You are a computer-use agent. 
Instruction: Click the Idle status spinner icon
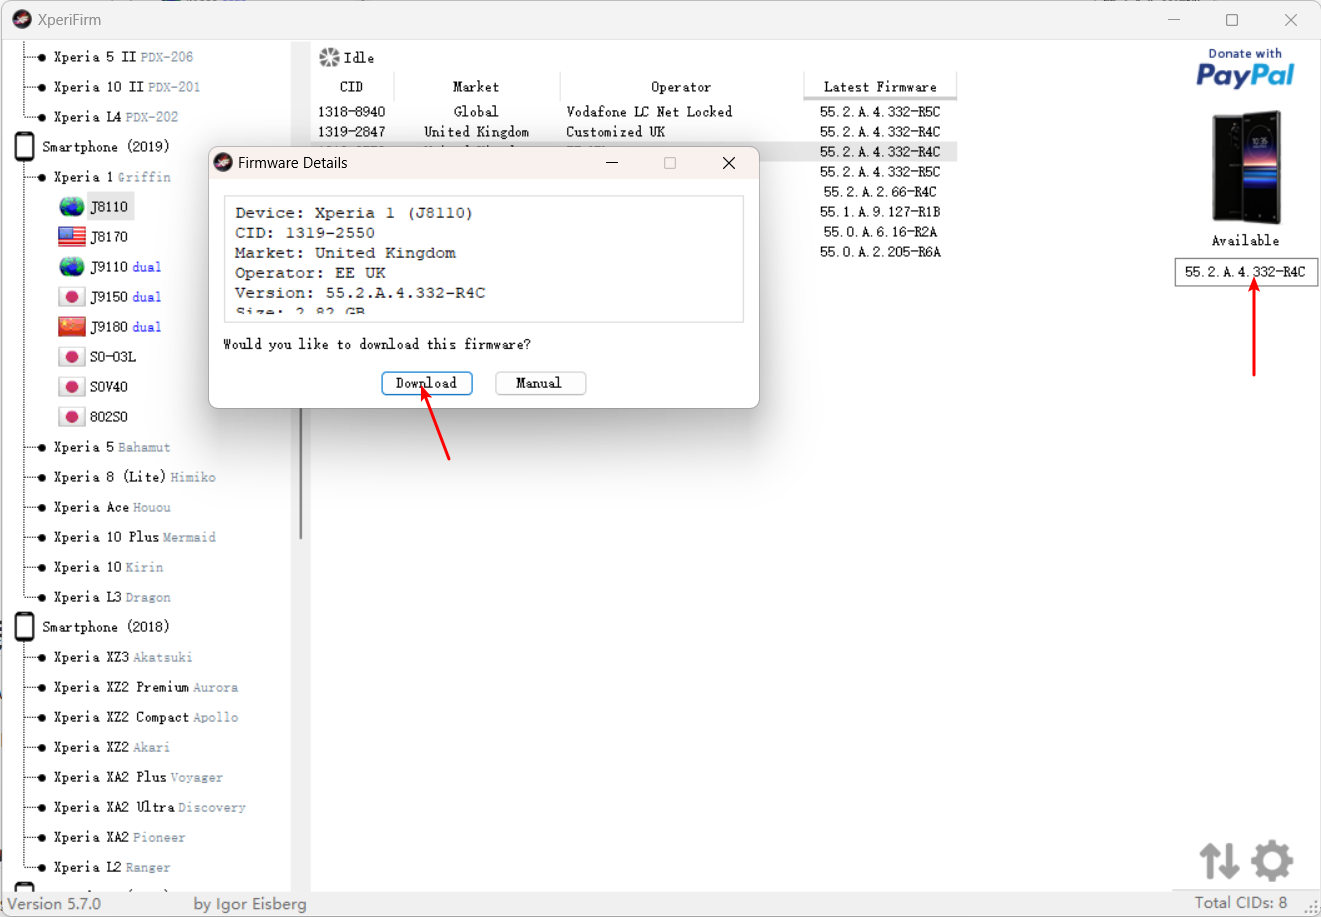tap(329, 58)
